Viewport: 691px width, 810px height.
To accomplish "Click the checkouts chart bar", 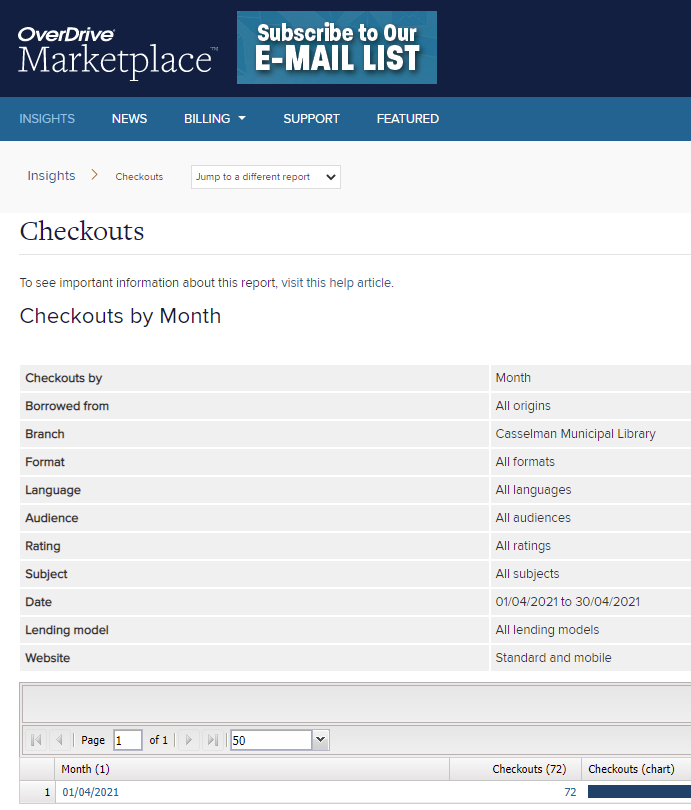I will [x=639, y=792].
